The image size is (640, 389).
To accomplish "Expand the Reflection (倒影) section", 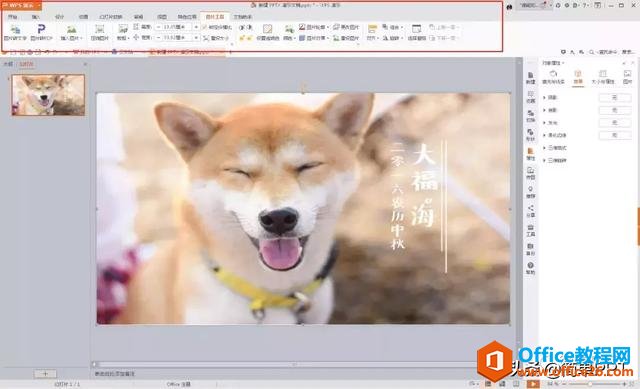I will (x=550, y=111).
